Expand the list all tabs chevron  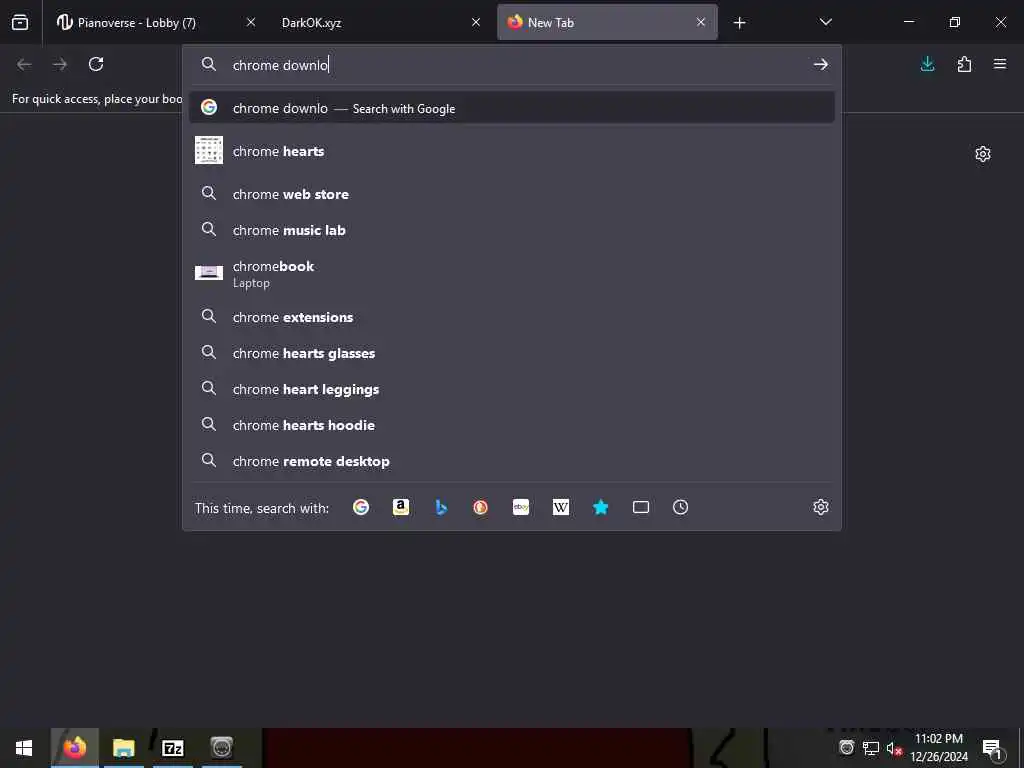tap(825, 22)
